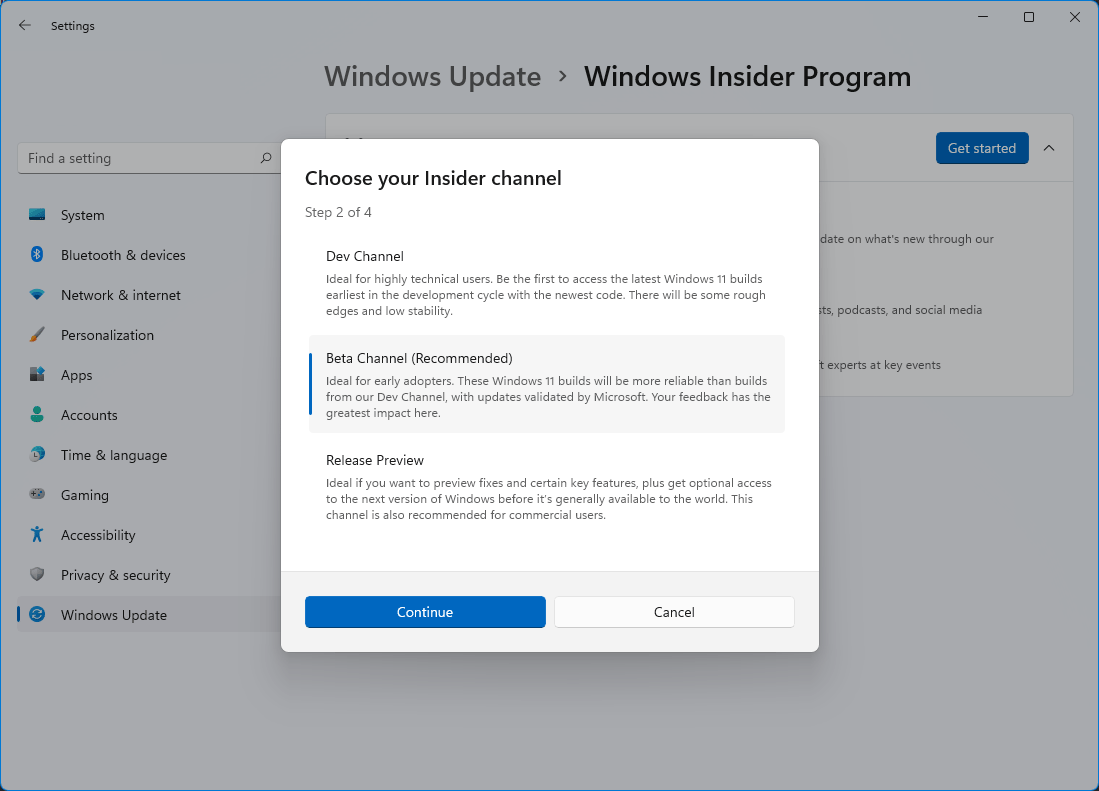Viewport: 1099px width, 791px height.
Task: Collapse the Get started section chevron
Action: (x=1049, y=148)
